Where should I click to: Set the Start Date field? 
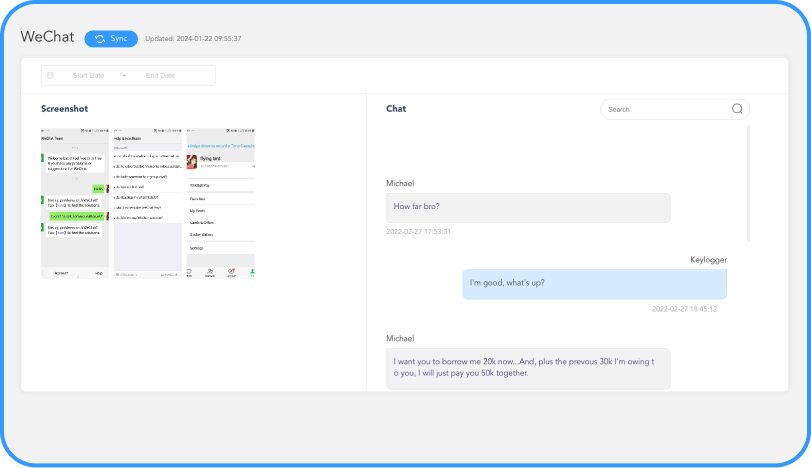coord(88,75)
